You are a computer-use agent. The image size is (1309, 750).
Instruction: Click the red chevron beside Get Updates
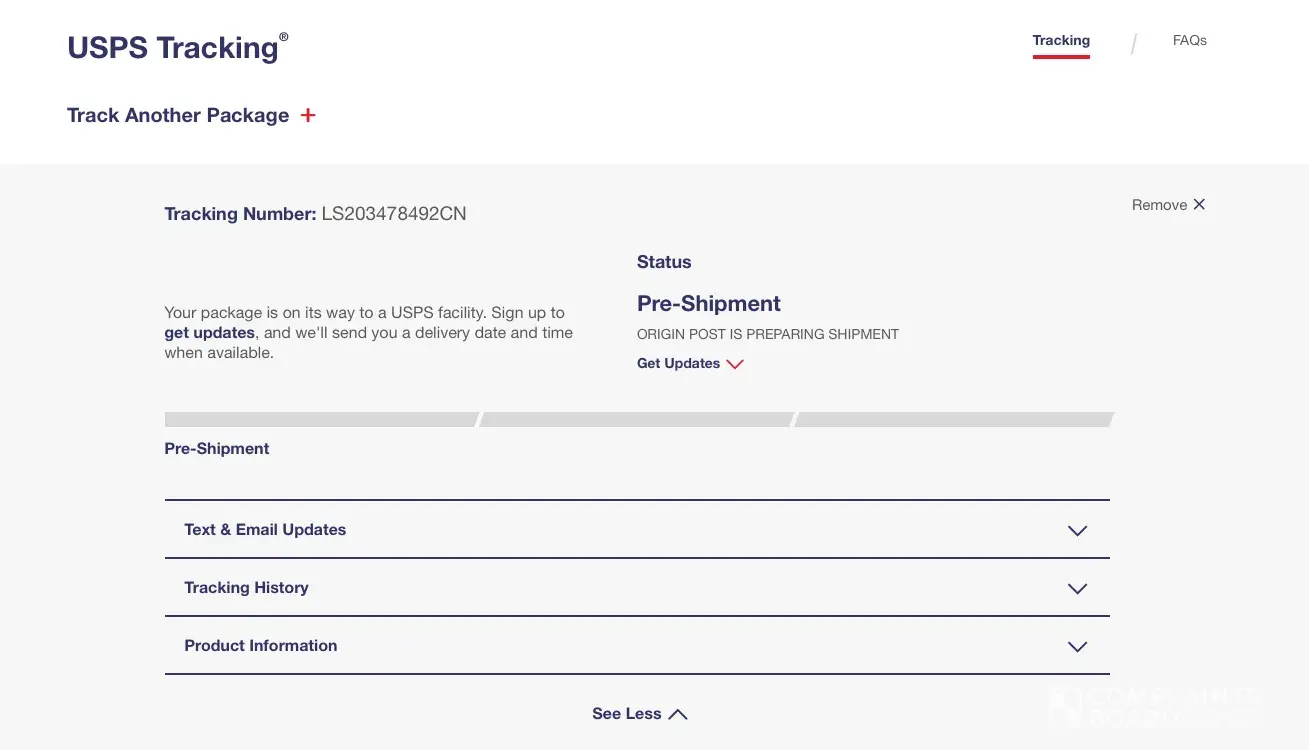coord(735,364)
